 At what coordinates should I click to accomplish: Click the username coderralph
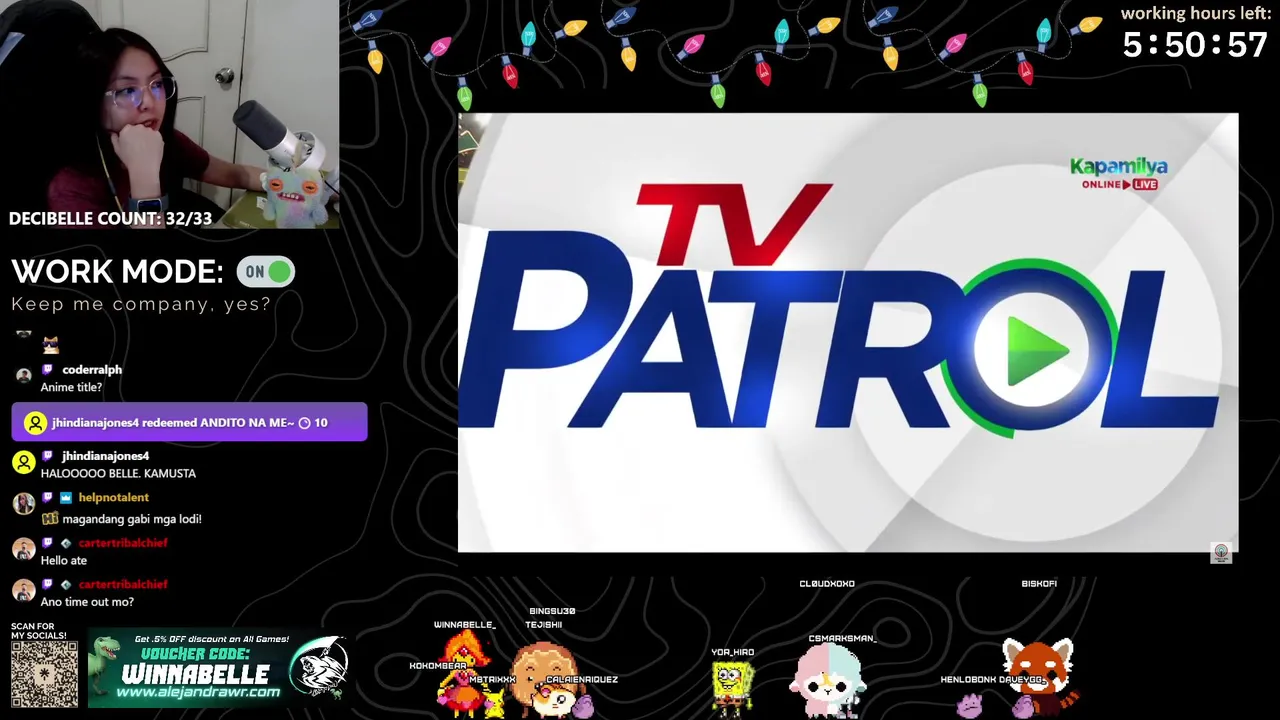click(92, 370)
